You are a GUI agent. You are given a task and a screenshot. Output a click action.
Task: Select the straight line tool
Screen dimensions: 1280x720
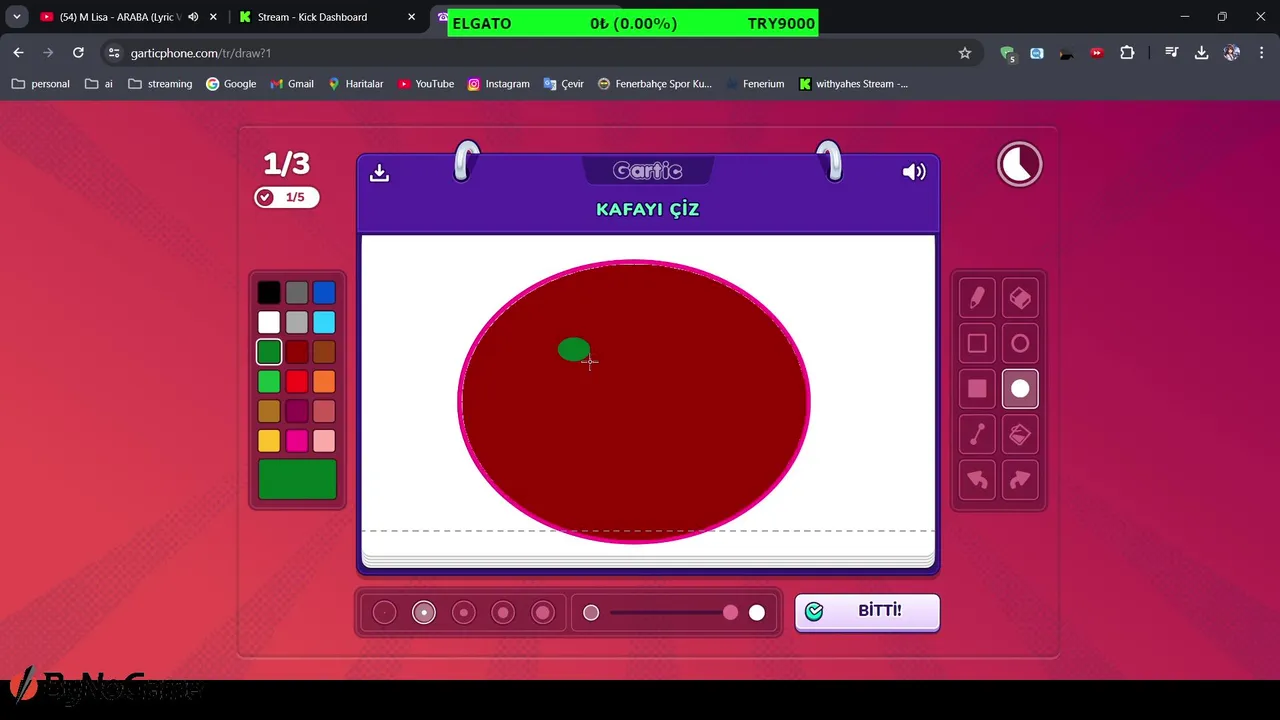(977, 435)
